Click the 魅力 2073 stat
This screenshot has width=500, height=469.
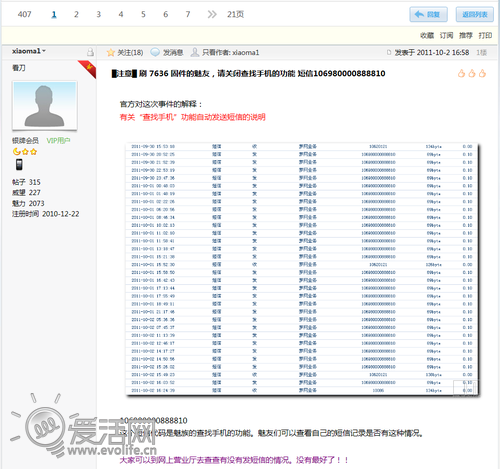click(x=28, y=203)
